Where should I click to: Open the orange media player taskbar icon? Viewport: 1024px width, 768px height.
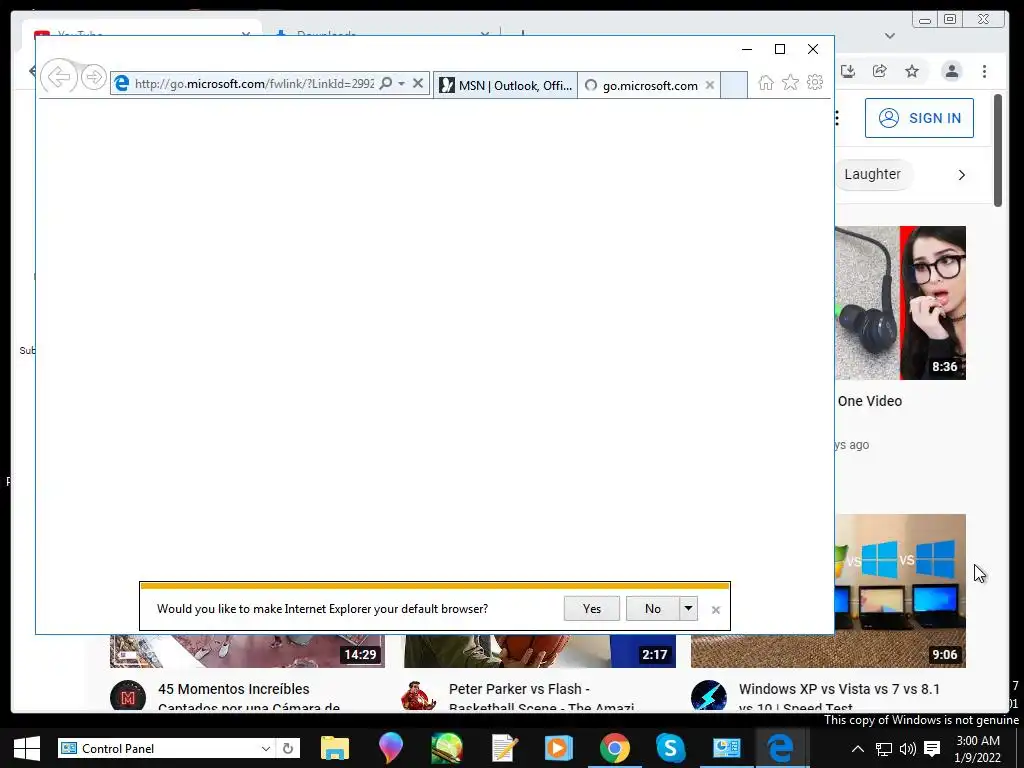click(x=559, y=748)
